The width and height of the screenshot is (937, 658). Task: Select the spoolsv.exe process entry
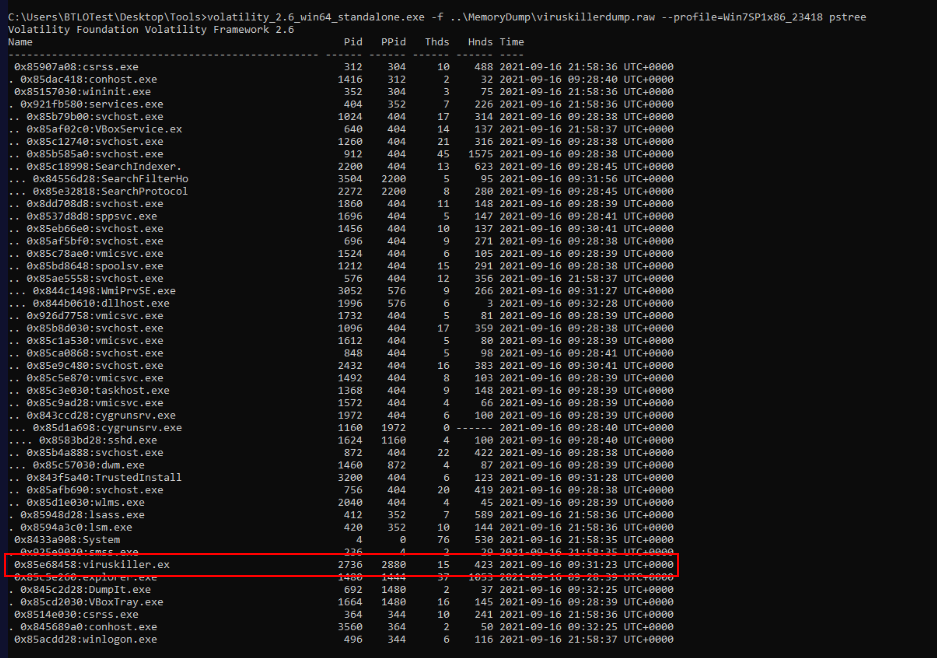pyautogui.click(x=95, y=266)
